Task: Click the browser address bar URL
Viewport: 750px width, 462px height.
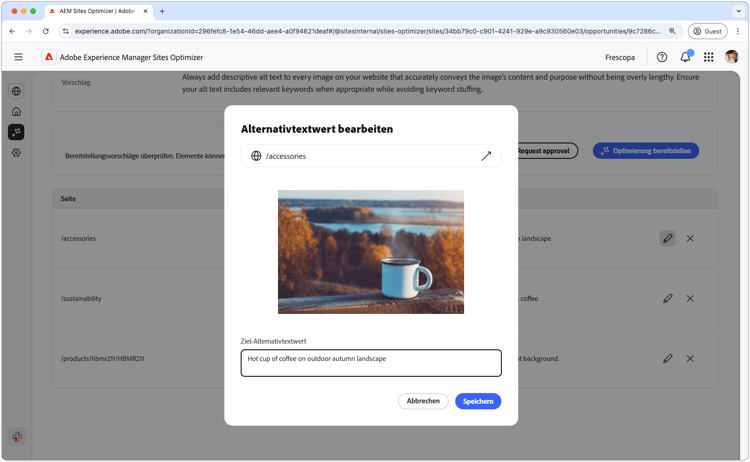Action: click(367, 31)
